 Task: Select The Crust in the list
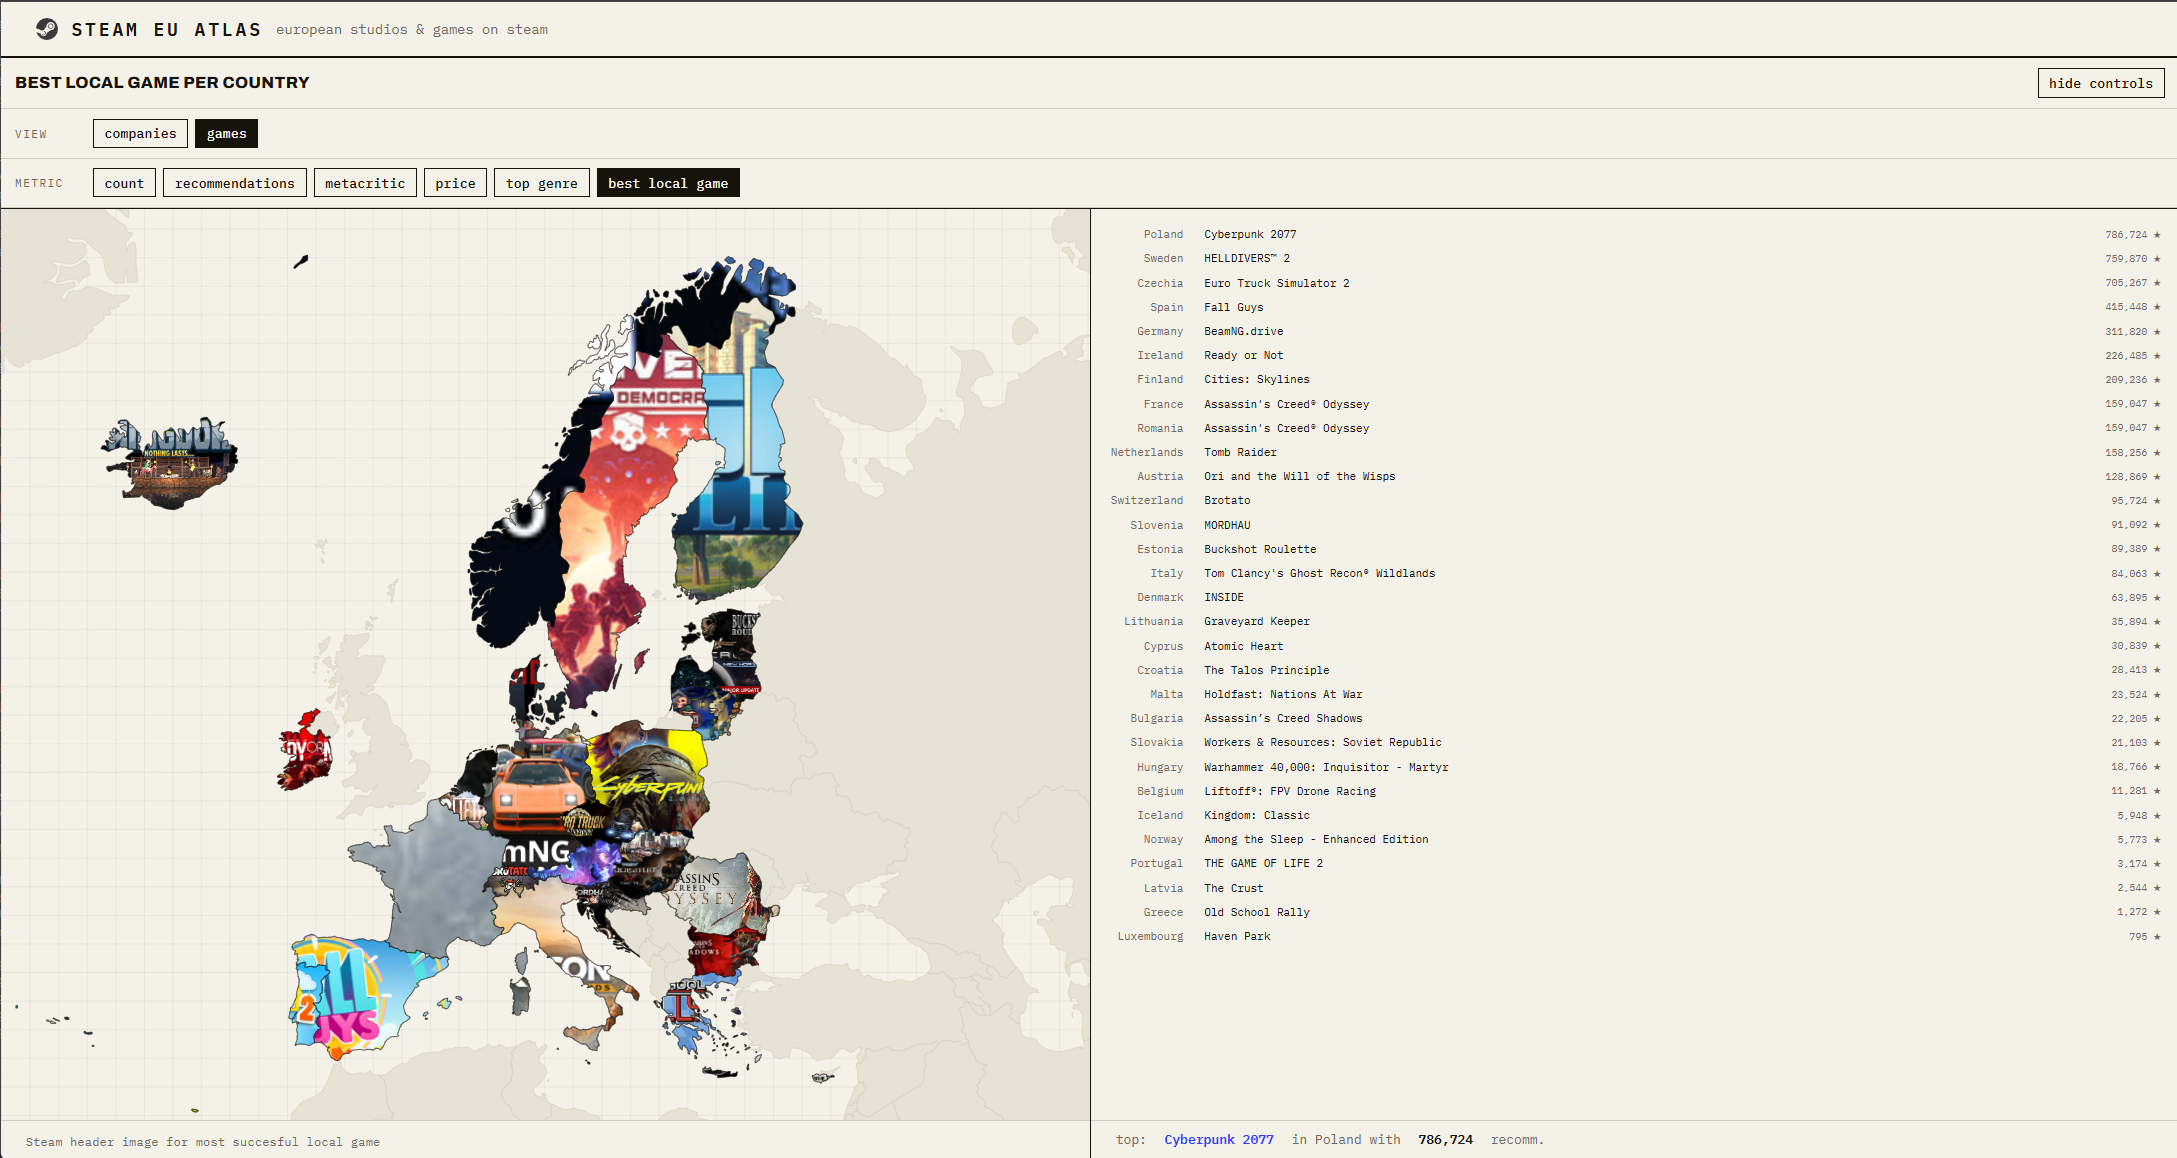pos(1233,888)
